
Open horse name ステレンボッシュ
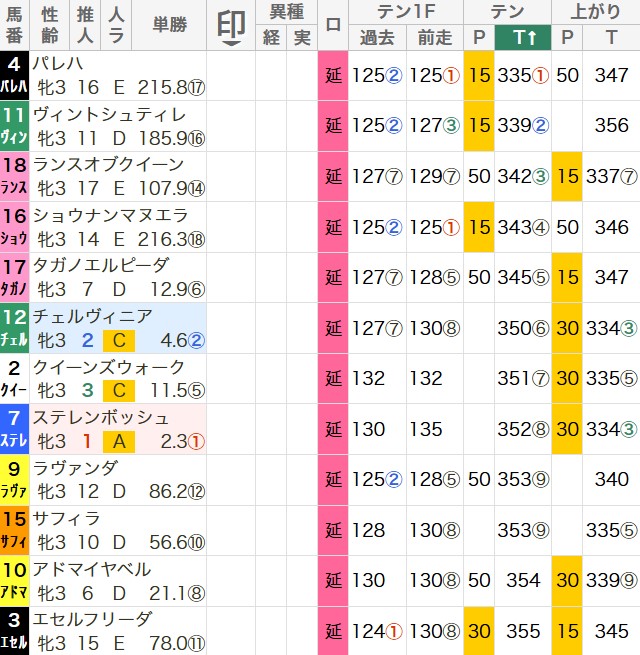click(101, 418)
